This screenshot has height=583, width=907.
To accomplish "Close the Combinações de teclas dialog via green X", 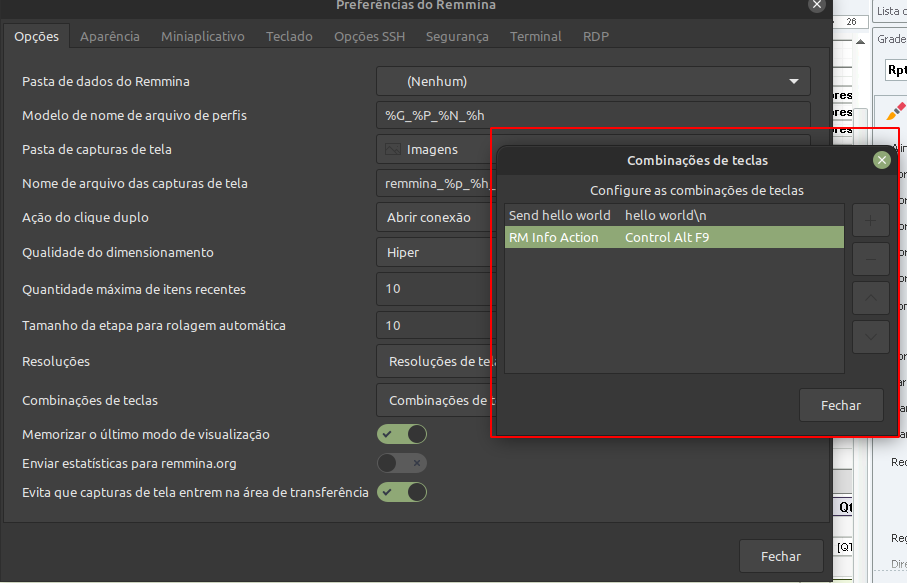I will pyautogui.click(x=881, y=160).
